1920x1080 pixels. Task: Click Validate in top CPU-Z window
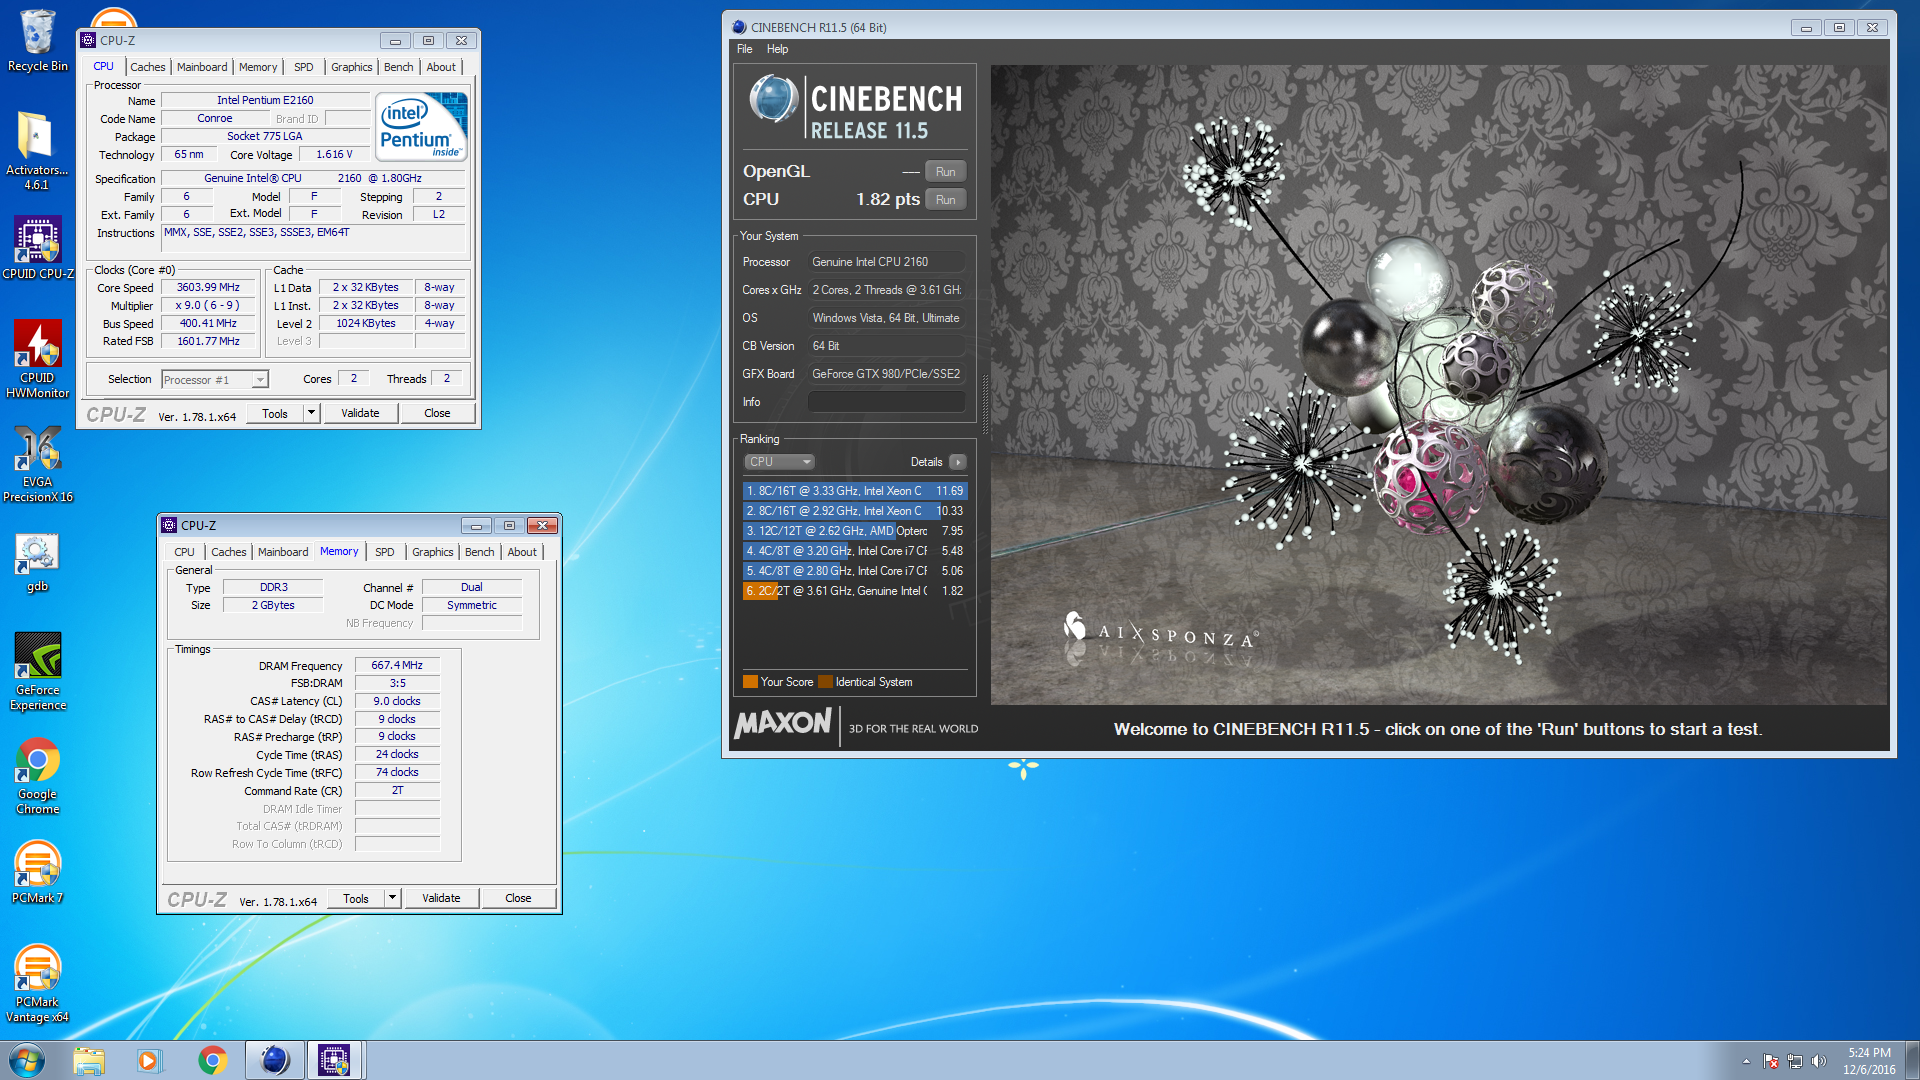[x=360, y=413]
